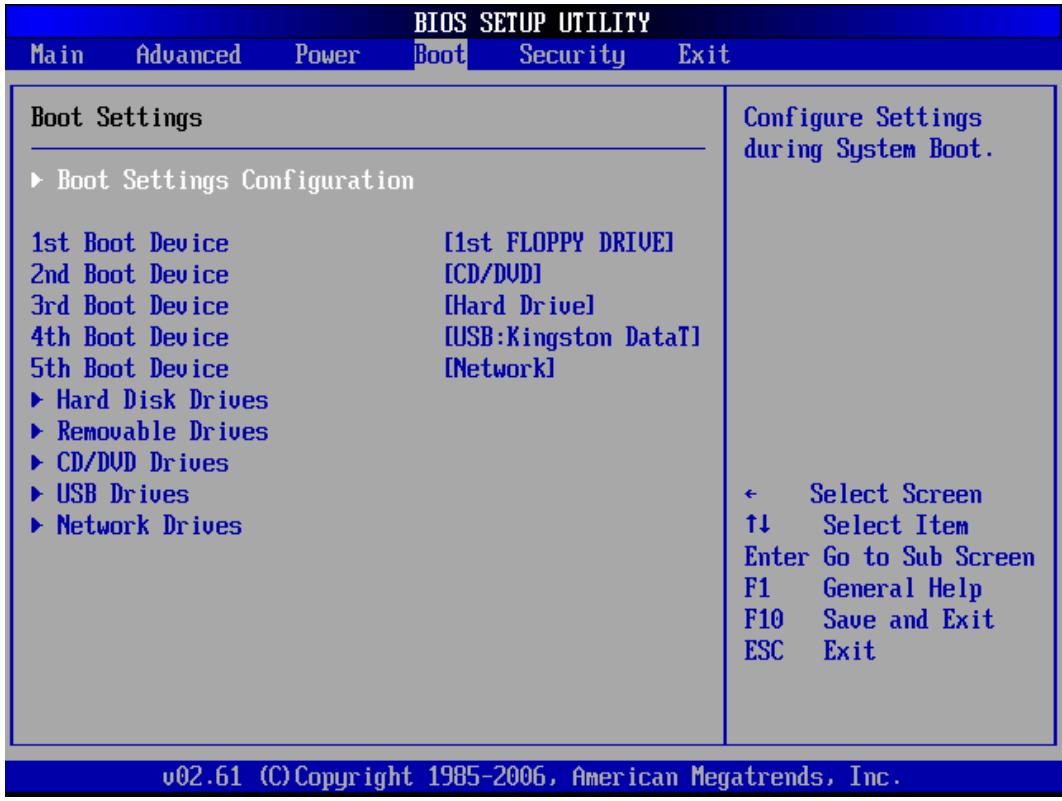Open the USB Drives submenu

click(x=110, y=494)
